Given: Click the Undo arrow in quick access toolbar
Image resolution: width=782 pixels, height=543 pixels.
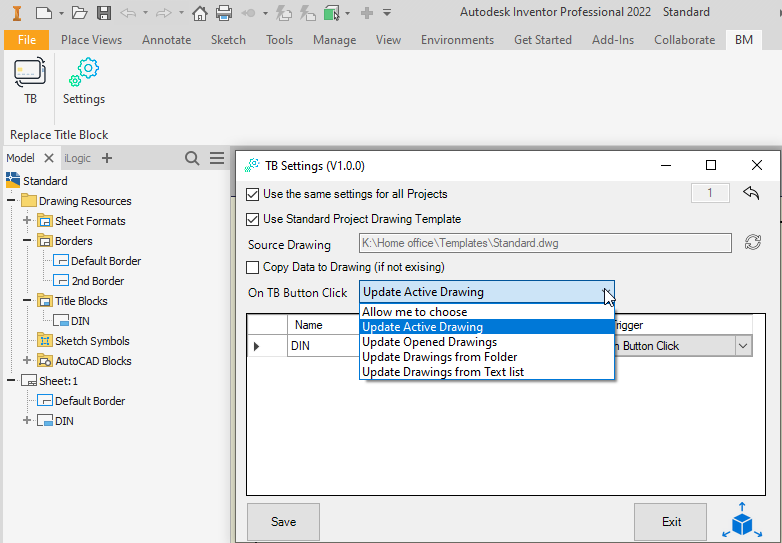Looking at the screenshot, I should [x=128, y=12].
